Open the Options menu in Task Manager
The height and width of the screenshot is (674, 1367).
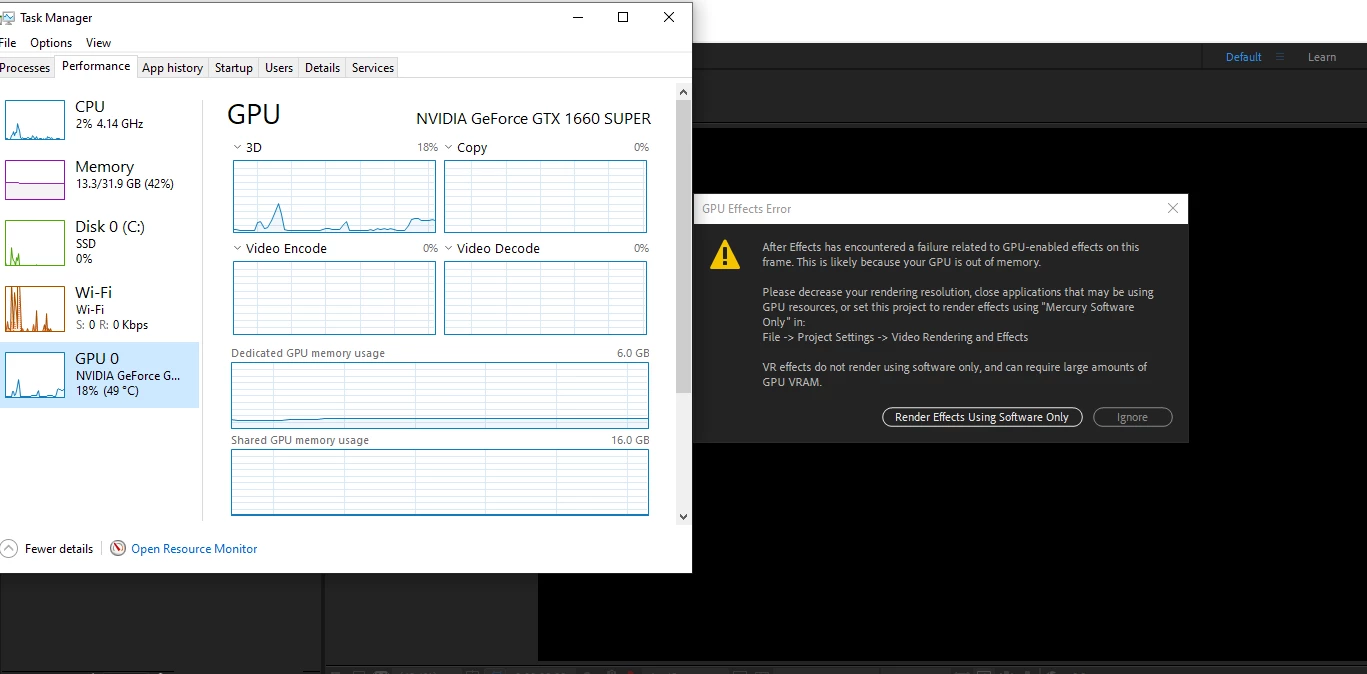pyautogui.click(x=51, y=43)
